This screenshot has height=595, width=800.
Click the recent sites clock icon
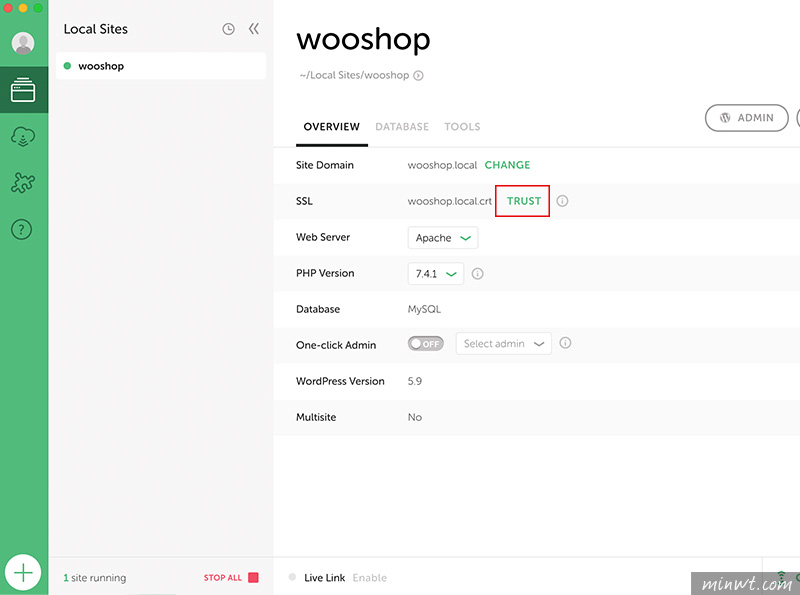(x=229, y=29)
